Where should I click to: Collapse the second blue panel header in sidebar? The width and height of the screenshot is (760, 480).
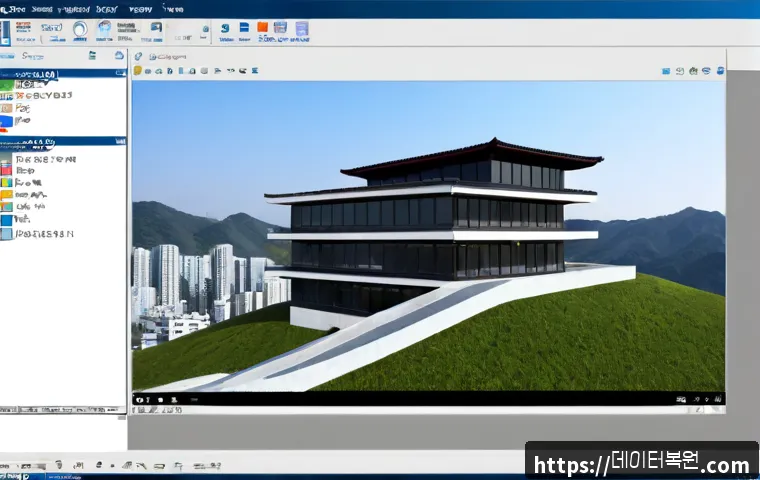point(63,142)
